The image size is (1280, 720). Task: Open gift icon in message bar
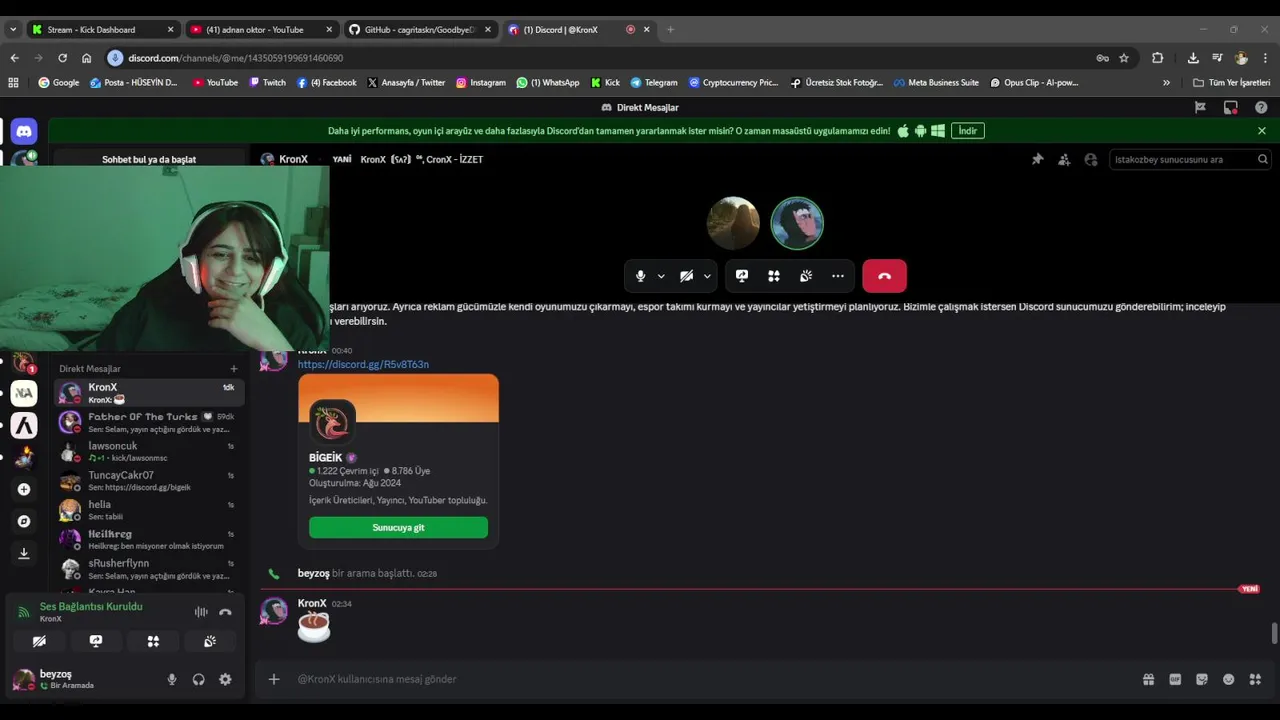coord(1148,679)
